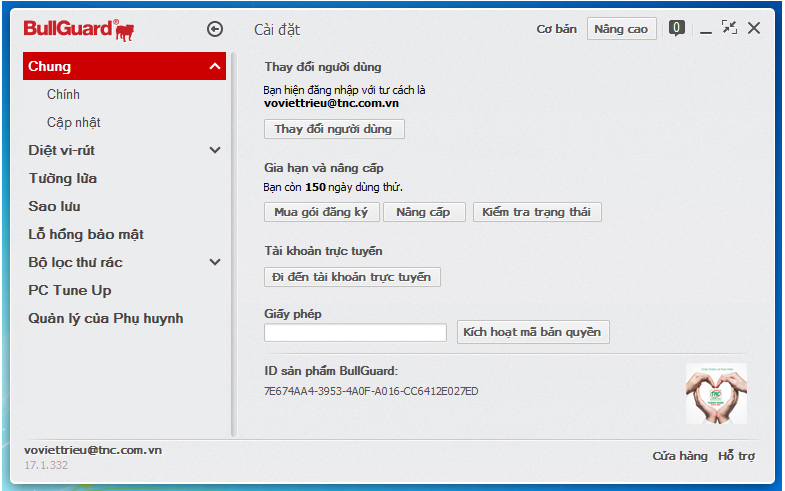Open the Chính sub-item
The image size is (785, 491).
tap(63, 94)
